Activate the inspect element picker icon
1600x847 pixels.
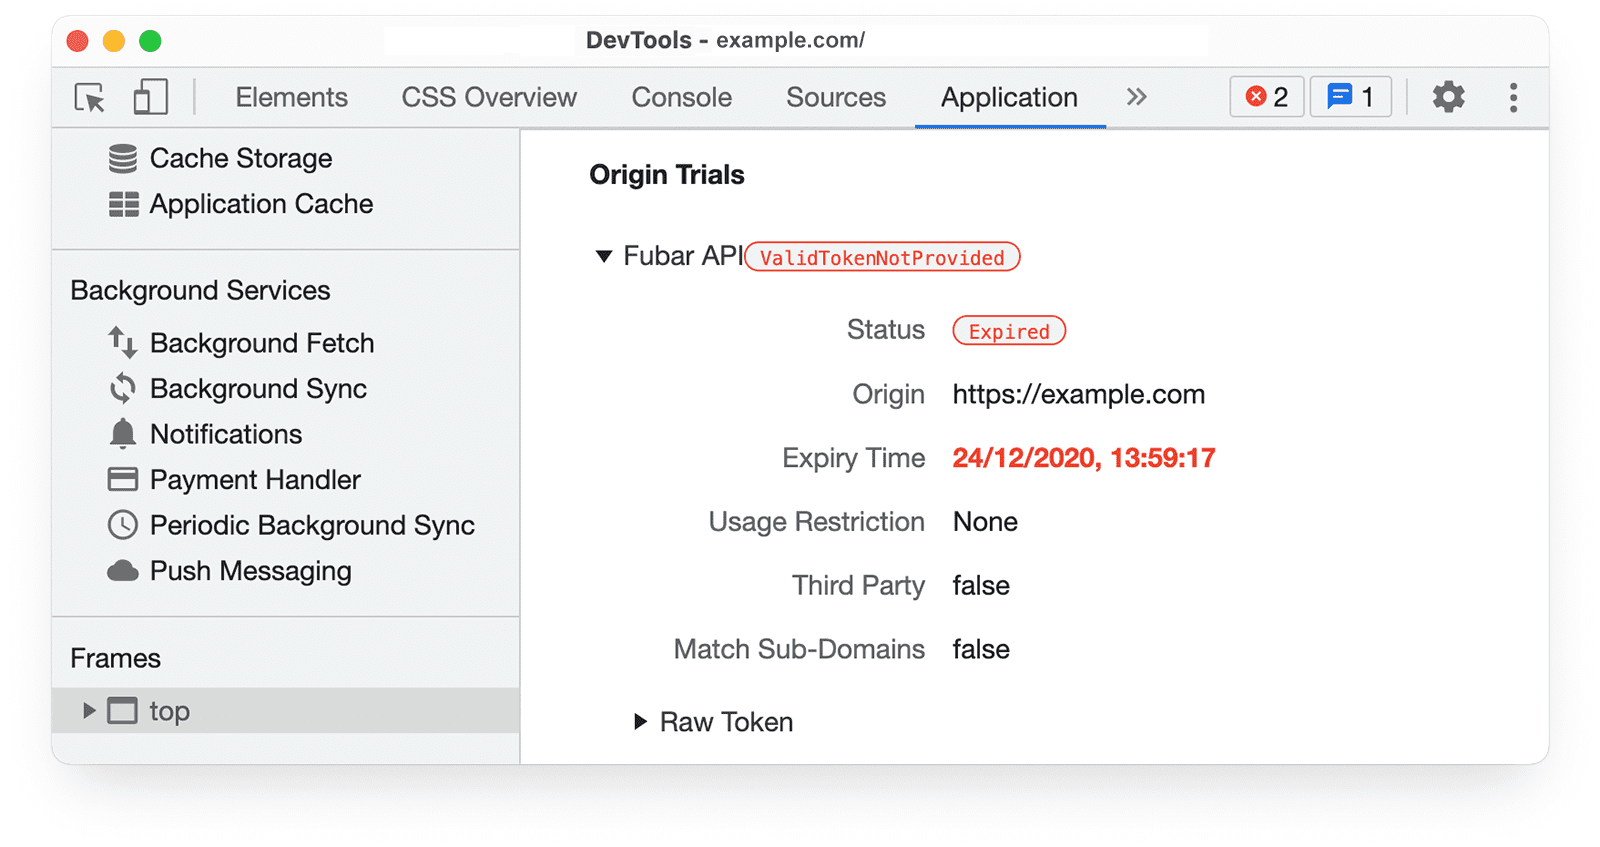coord(90,98)
